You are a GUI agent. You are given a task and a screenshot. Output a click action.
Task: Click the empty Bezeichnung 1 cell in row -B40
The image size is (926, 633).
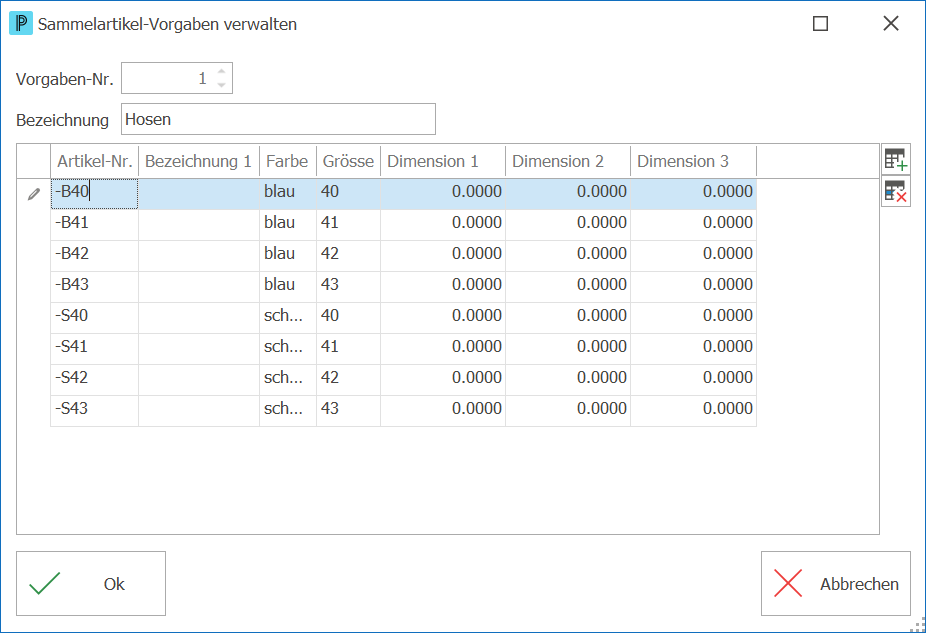coord(199,194)
